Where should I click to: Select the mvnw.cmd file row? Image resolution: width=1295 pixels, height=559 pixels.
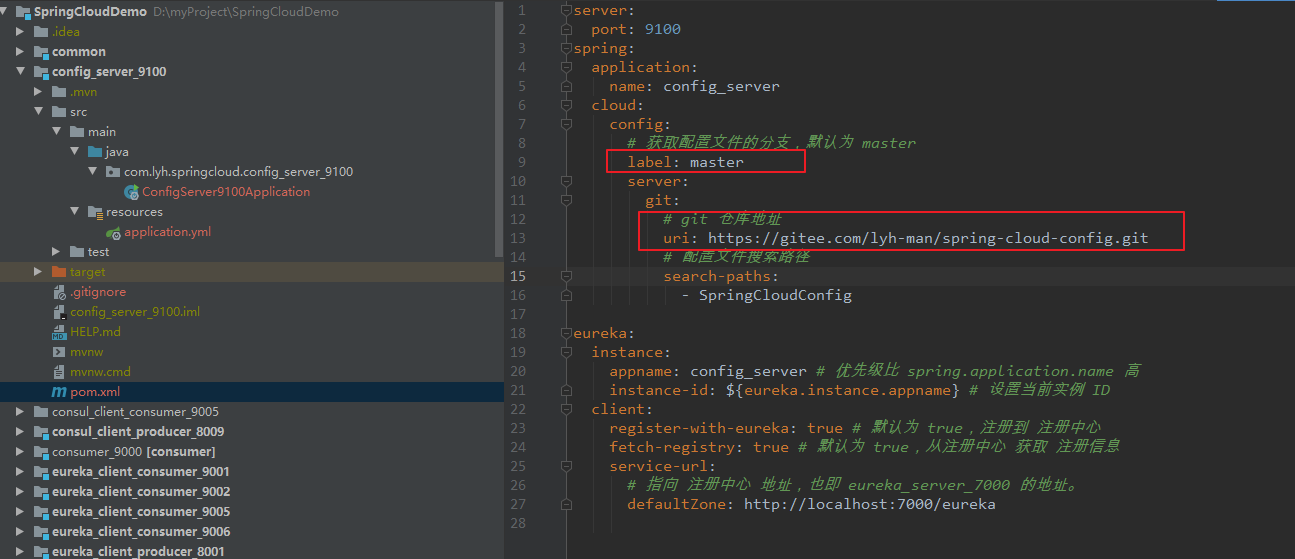pos(251,372)
